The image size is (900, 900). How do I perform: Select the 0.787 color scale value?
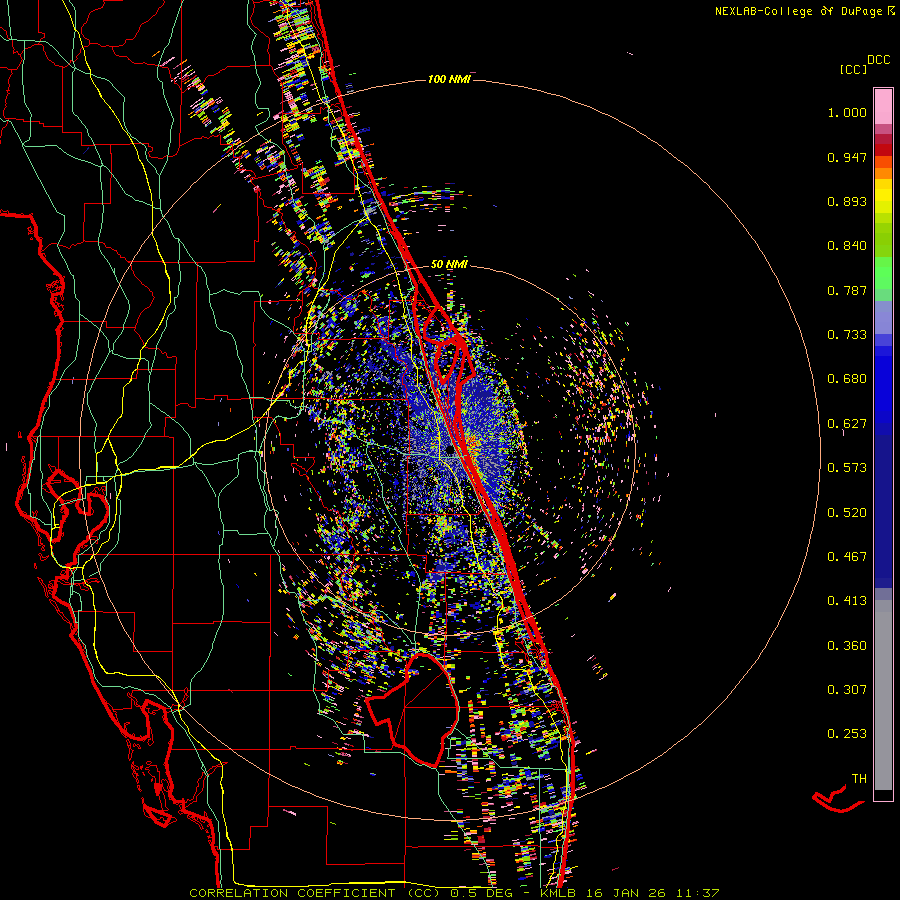point(847,290)
